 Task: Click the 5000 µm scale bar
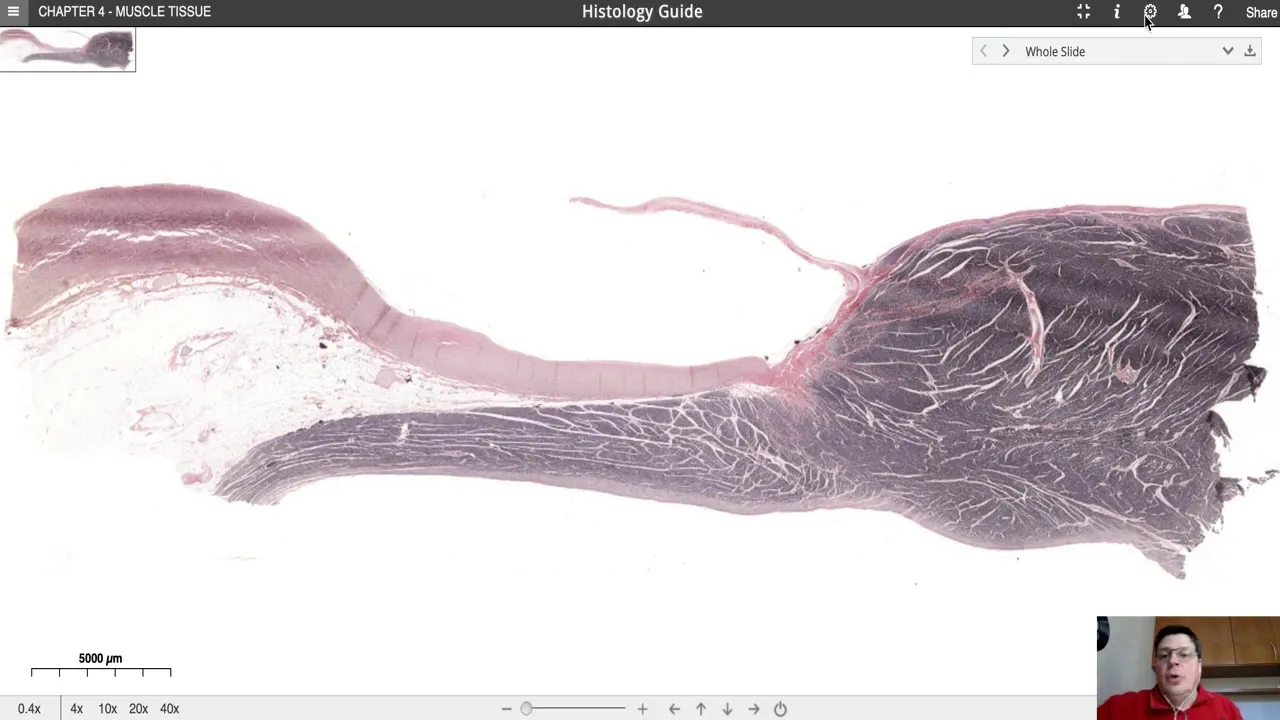tap(100, 666)
